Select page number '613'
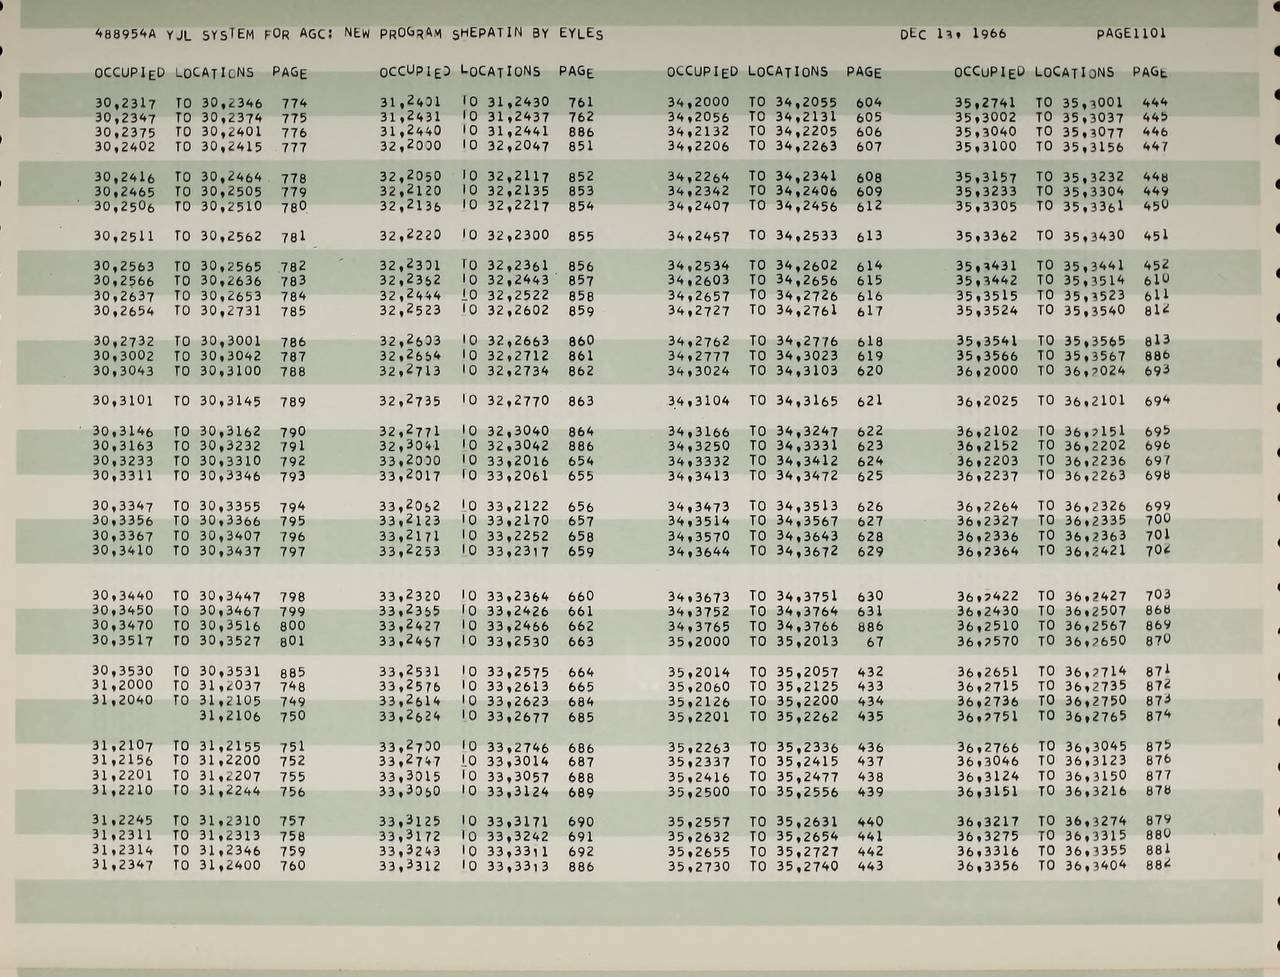Image resolution: width=1280 pixels, height=977 pixels. 870,237
